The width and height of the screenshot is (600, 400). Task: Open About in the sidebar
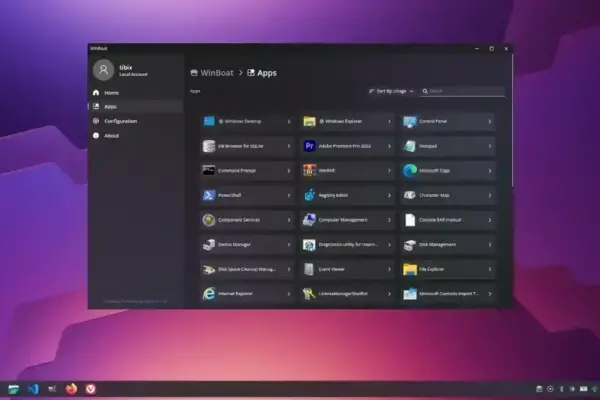point(136,136)
